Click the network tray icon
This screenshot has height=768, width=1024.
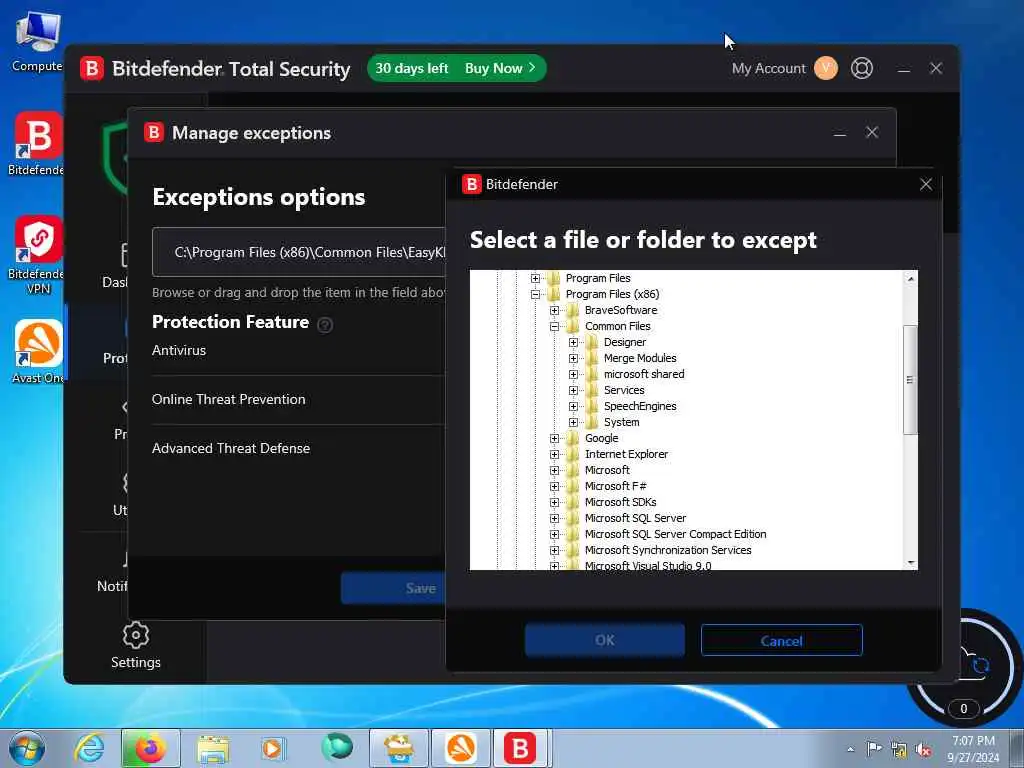tap(899, 749)
